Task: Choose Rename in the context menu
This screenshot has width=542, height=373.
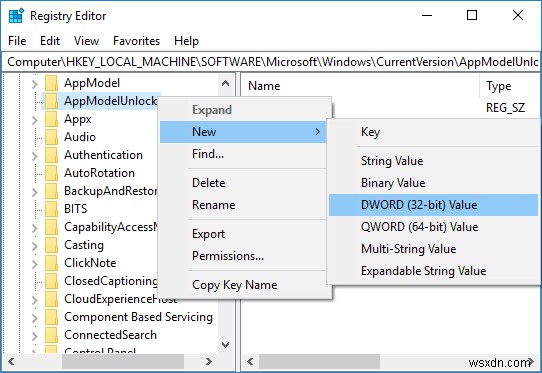Action: pyautogui.click(x=243, y=205)
